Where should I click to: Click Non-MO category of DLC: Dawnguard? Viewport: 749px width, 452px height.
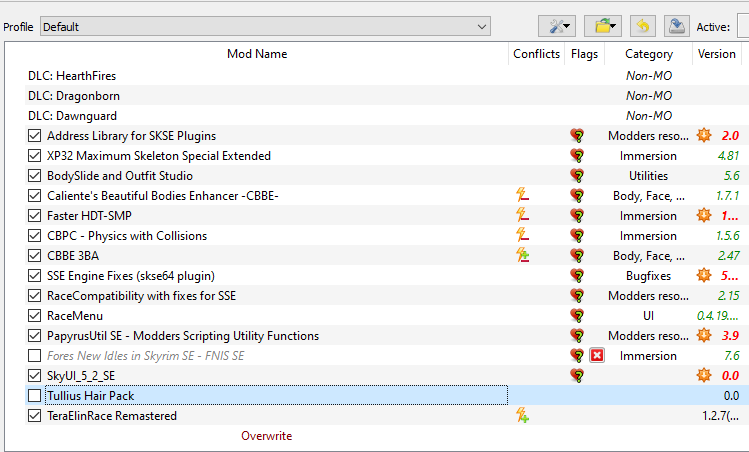click(649, 116)
